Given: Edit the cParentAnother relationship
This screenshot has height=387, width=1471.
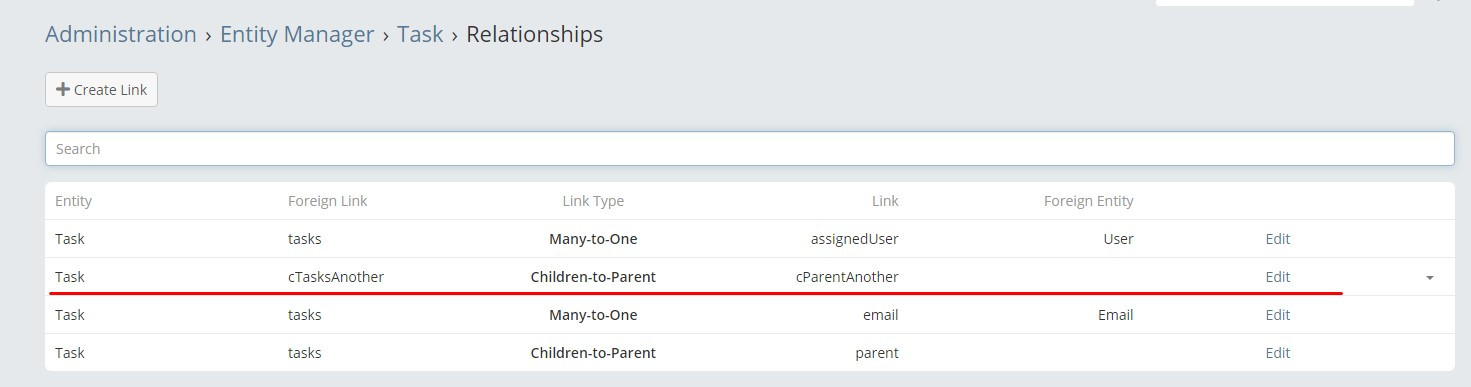Looking at the screenshot, I should (x=1277, y=277).
